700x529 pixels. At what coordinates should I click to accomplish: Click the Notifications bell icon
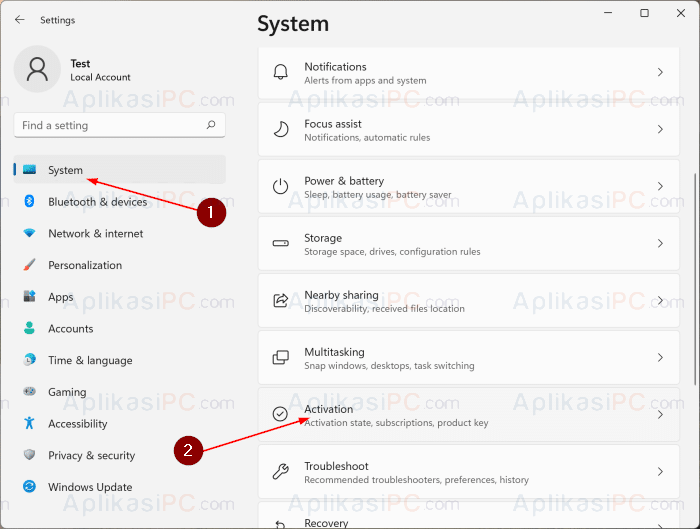tap(280, 72)
